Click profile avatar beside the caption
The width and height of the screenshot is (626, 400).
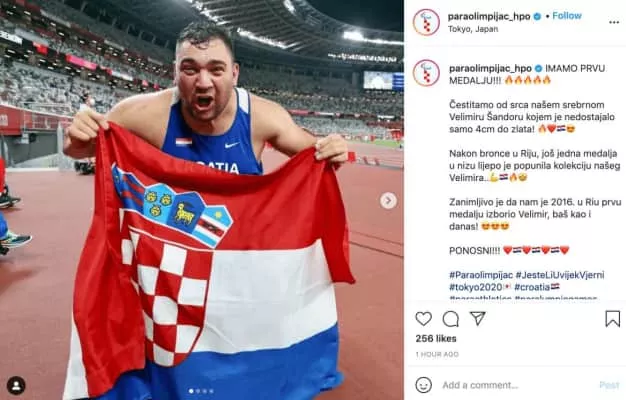coord(426,73)
